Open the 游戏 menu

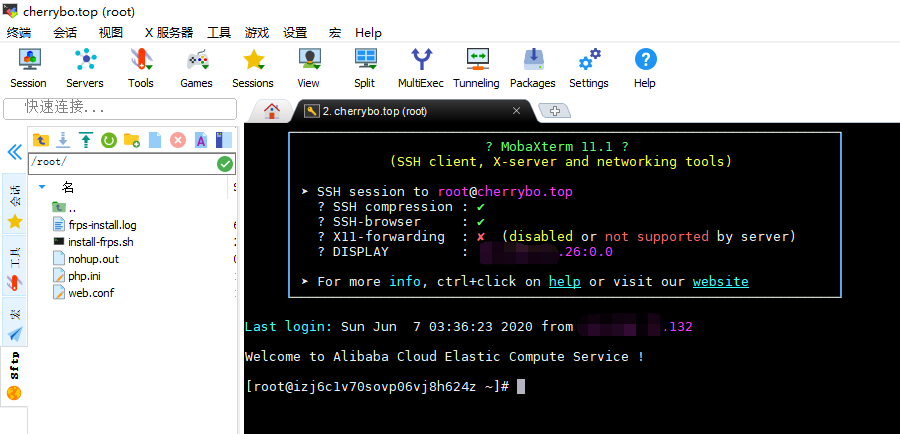pyautogui.click(x=257, y=33)
